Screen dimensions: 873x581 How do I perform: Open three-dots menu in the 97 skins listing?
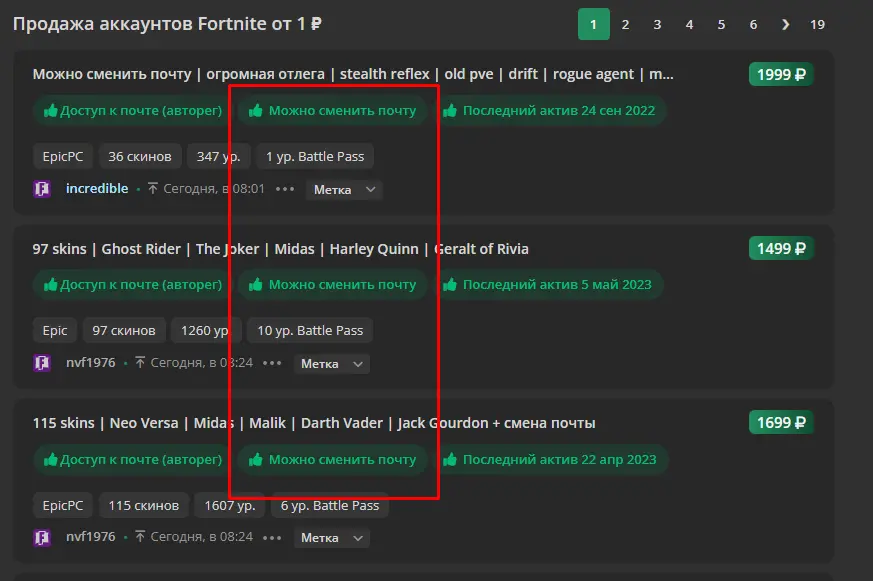click(x=272, y=363)
